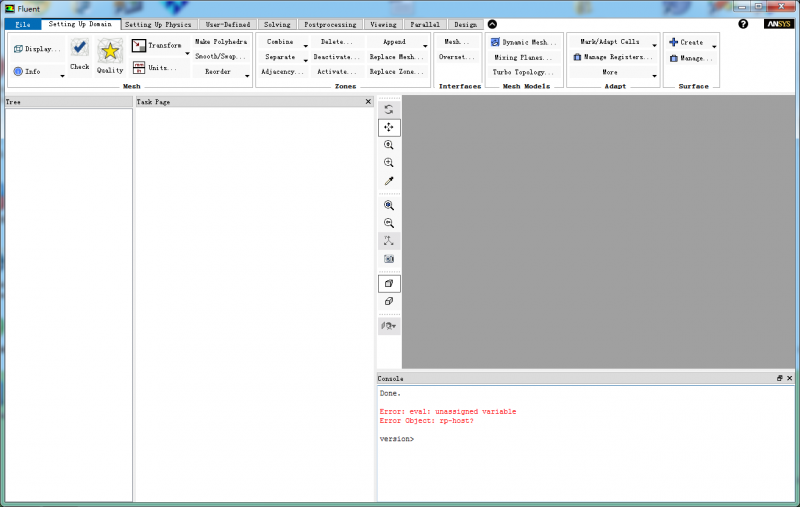Open the Transform mesh tool
This screenshot has height=507, width=800.
[157, 45]
